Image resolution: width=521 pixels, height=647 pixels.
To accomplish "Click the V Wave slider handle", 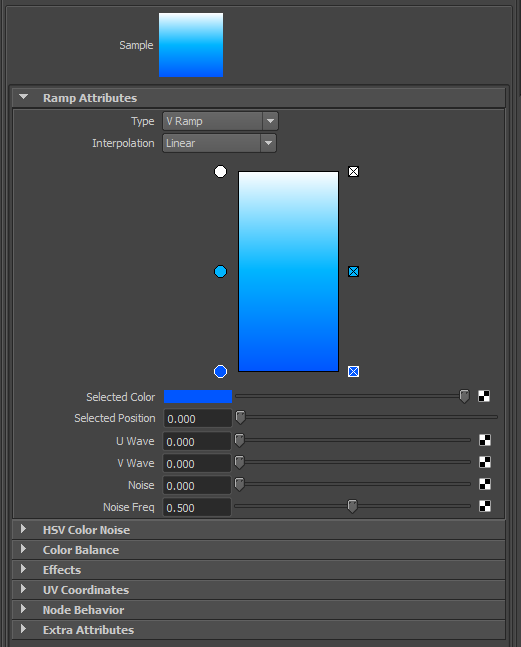I will tap(239, 462).
